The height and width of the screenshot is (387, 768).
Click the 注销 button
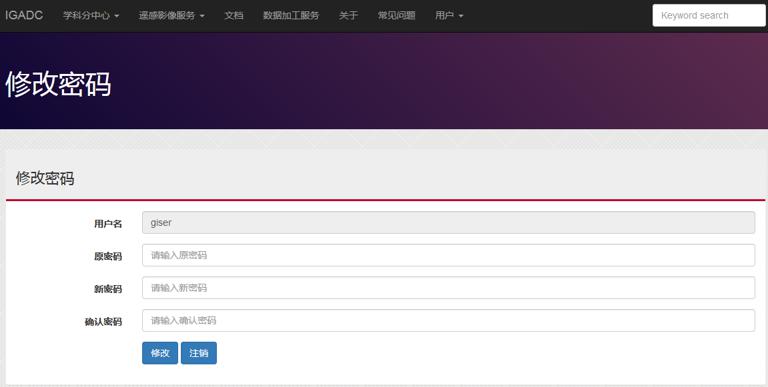point(199,353)
